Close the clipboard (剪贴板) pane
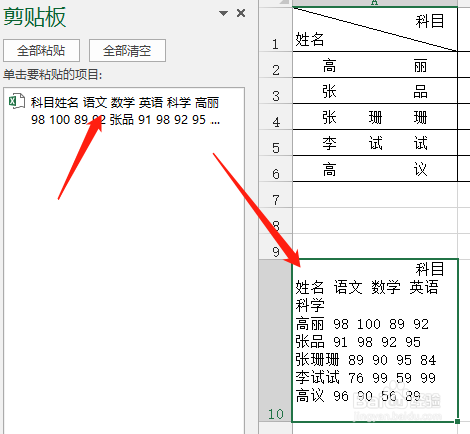Image resolution: width=470 pixels, height=434 pixels. coord(241,13)
